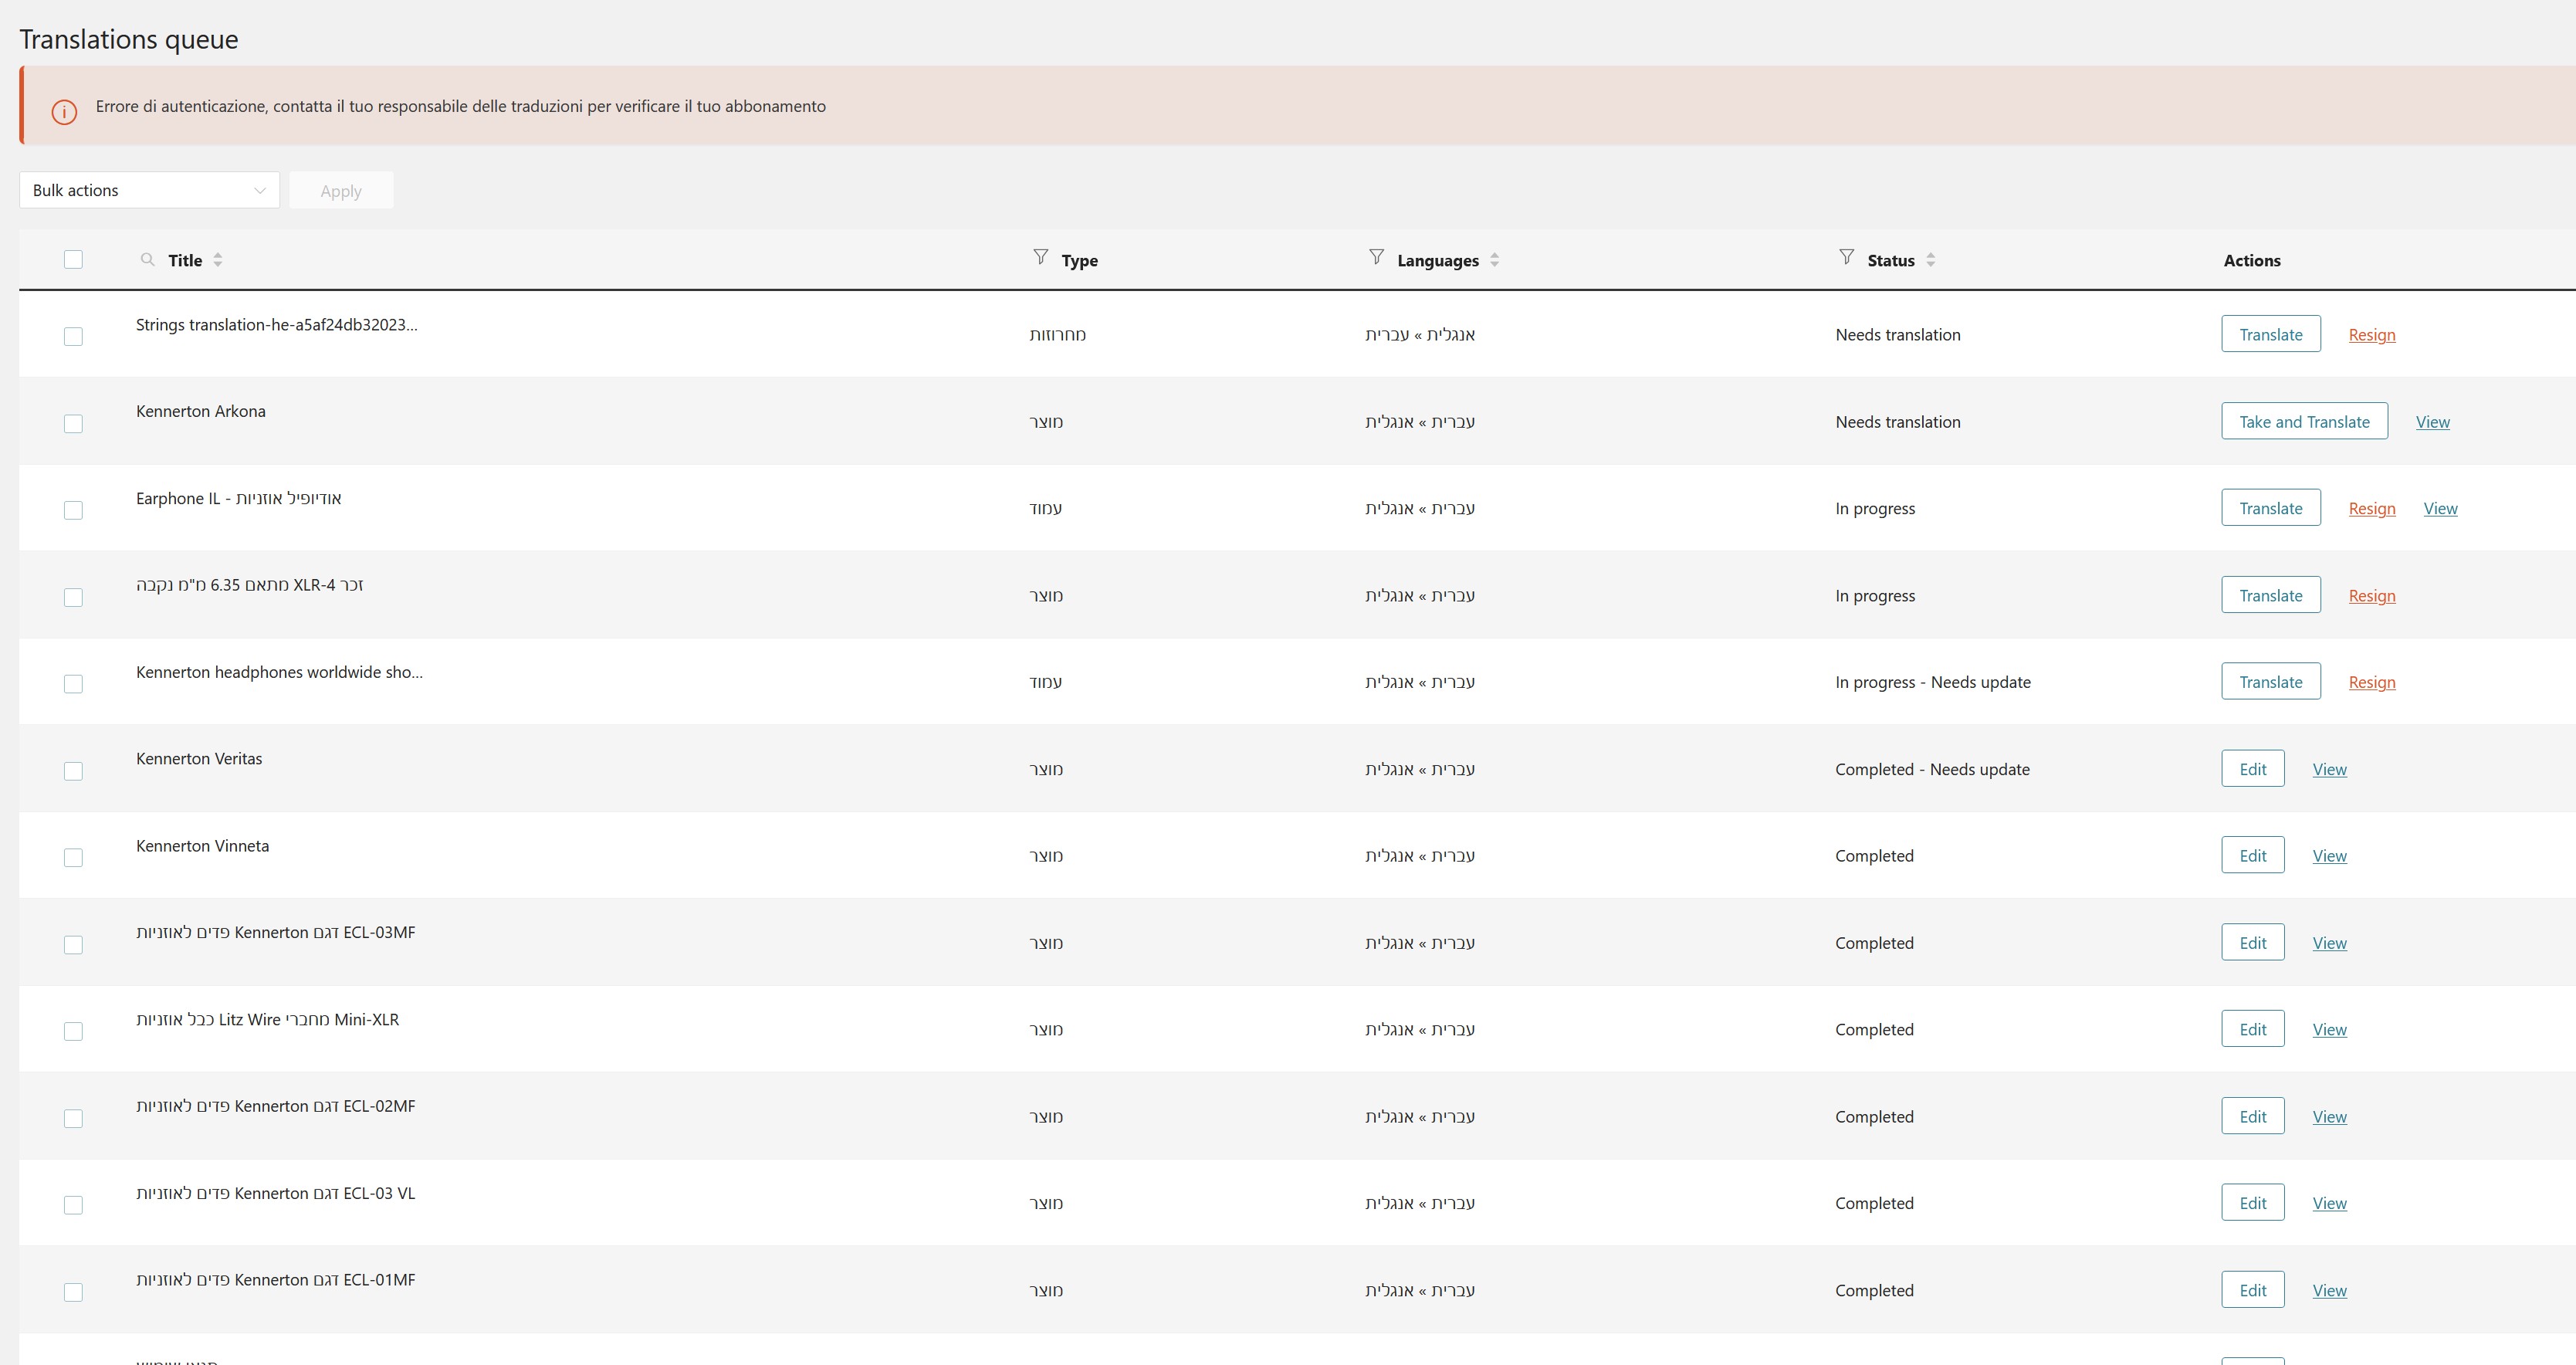Tick the Kennerton Arkona row checkbox
The height and width of the screenshot is (1365, 2576).
[73, 424]
